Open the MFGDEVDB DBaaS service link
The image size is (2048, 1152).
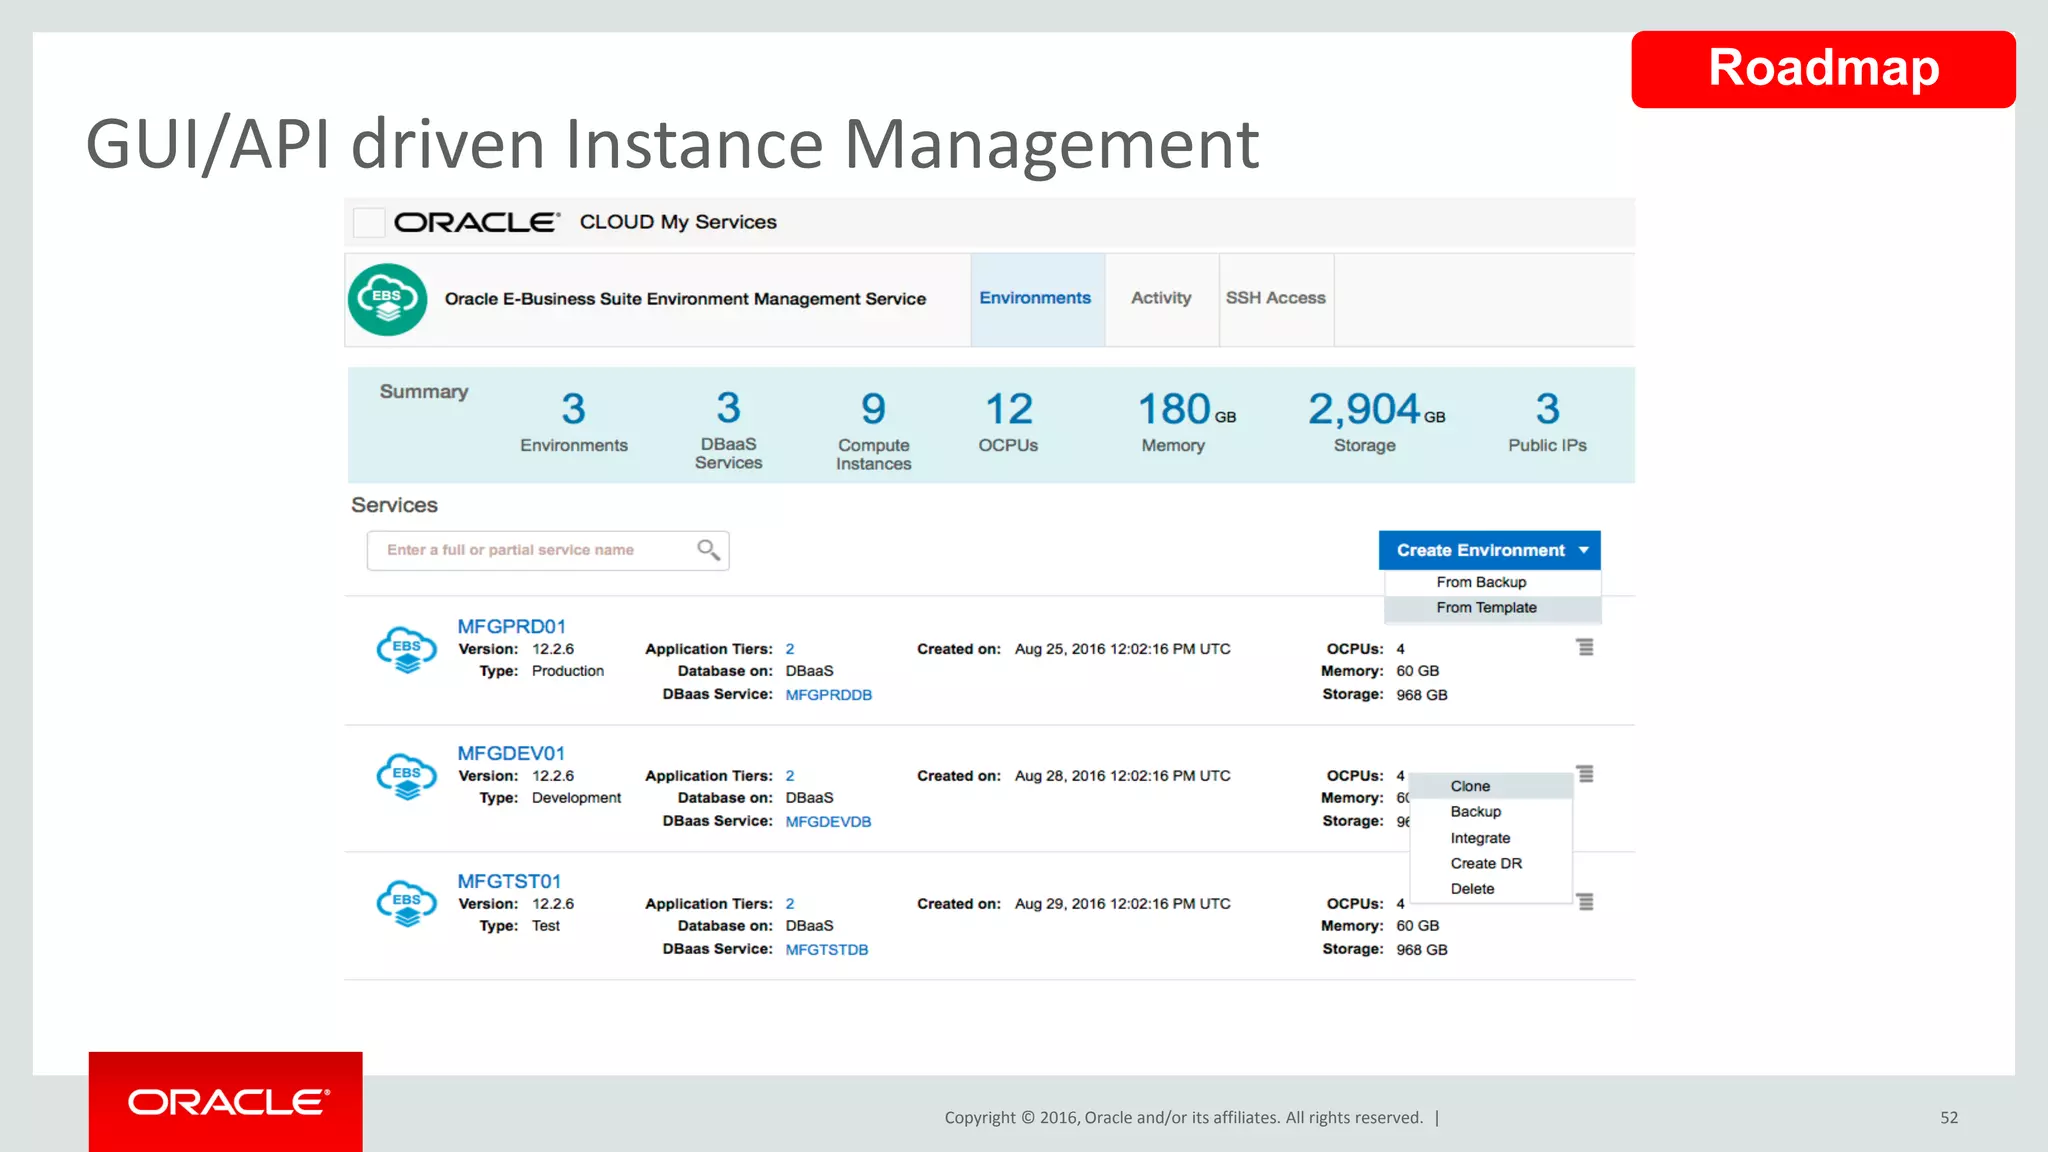click(x=829, y=822)
